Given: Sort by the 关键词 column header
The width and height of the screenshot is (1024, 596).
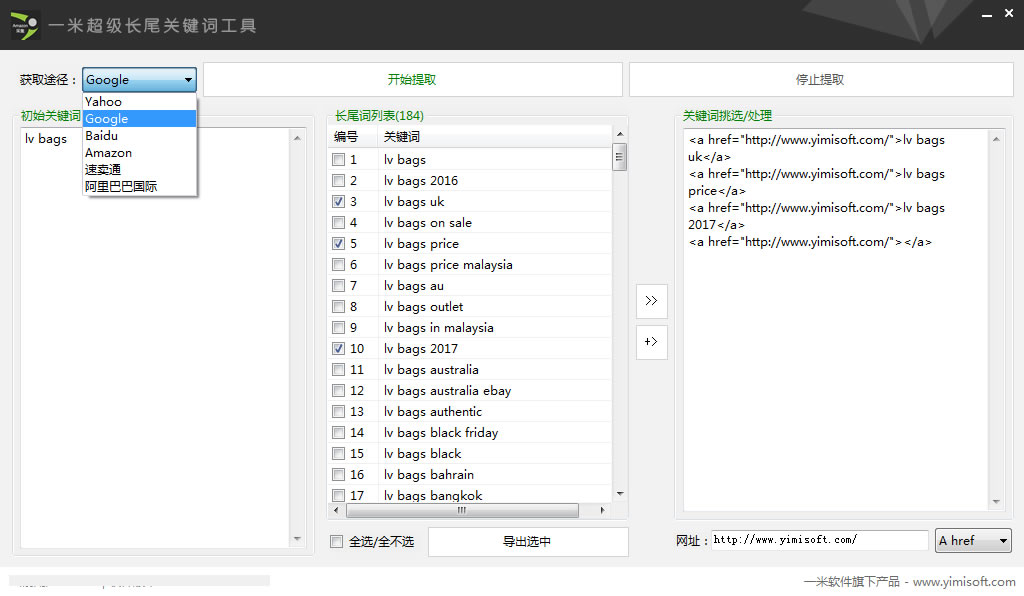Looking at the screenshot, I should point(494,136).
